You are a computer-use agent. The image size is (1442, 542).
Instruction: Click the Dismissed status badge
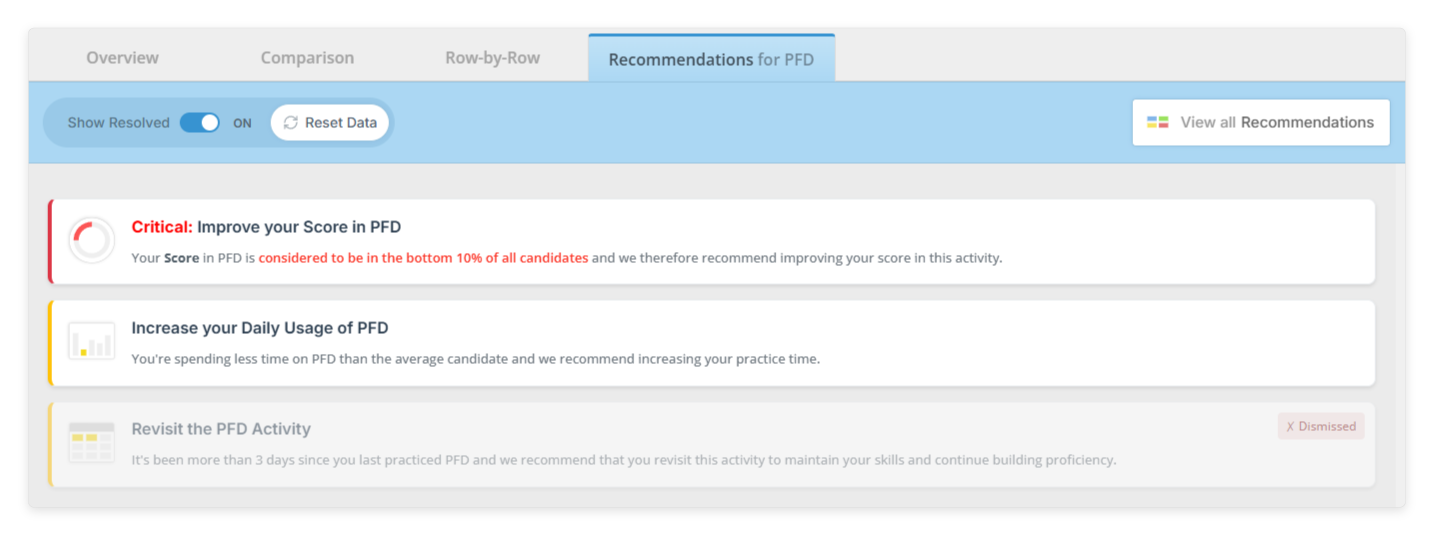point(1321,427)
